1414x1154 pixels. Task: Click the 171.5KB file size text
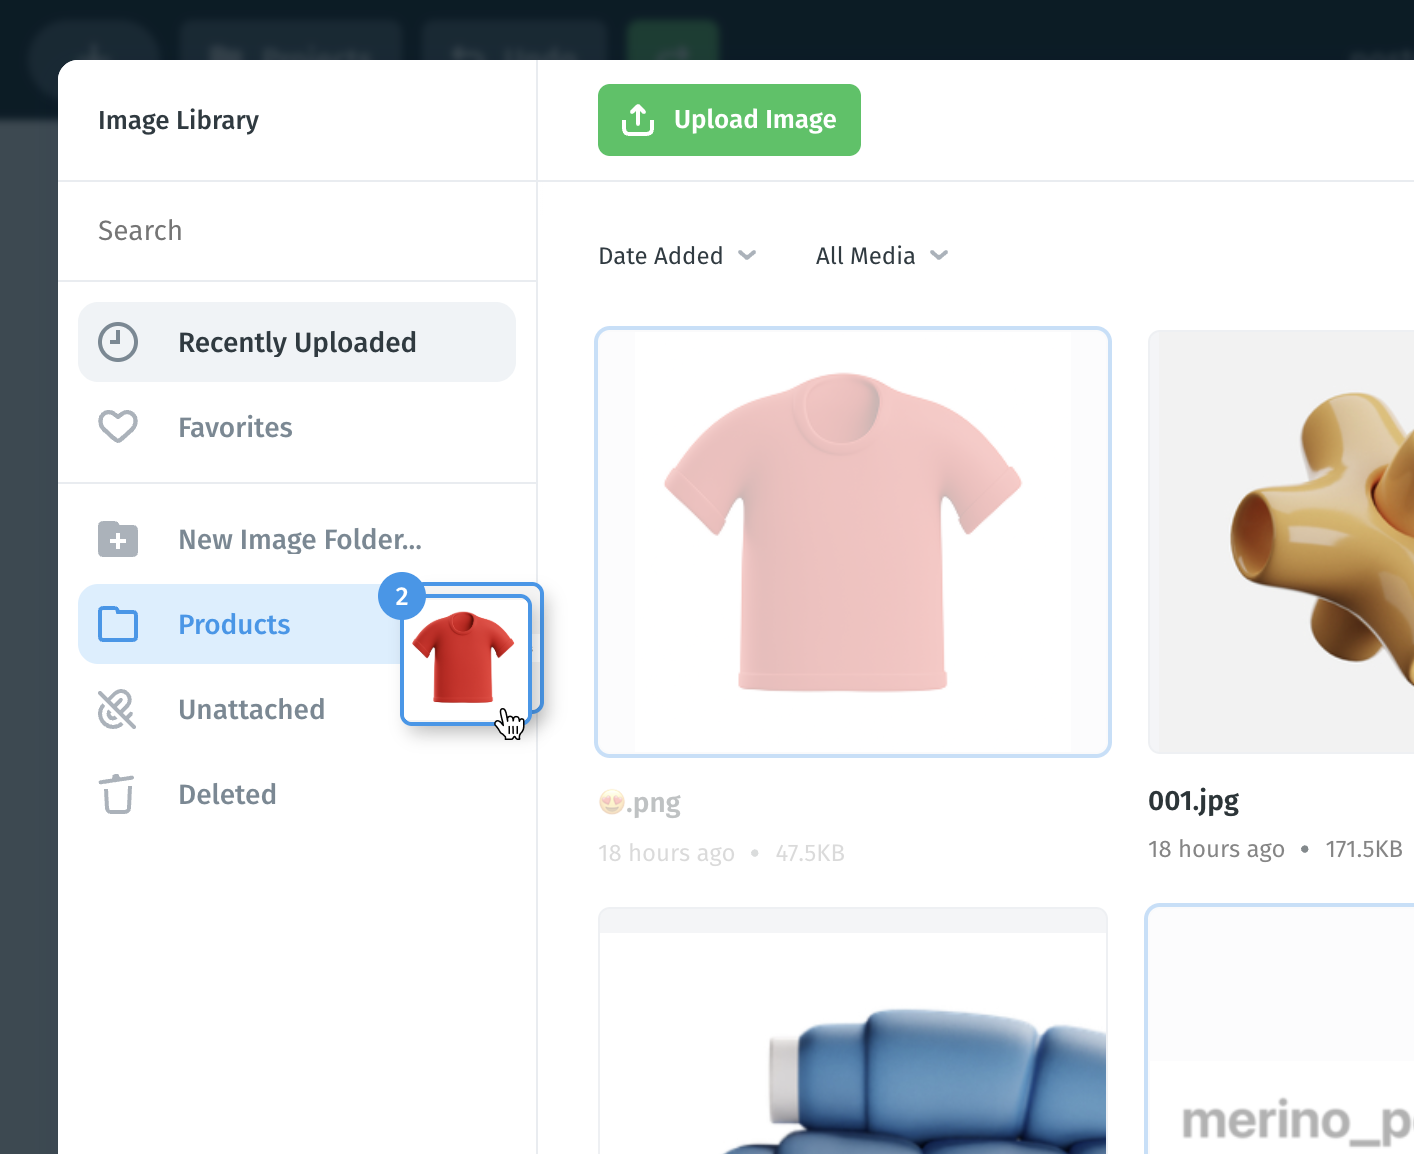coord(1364,849)
